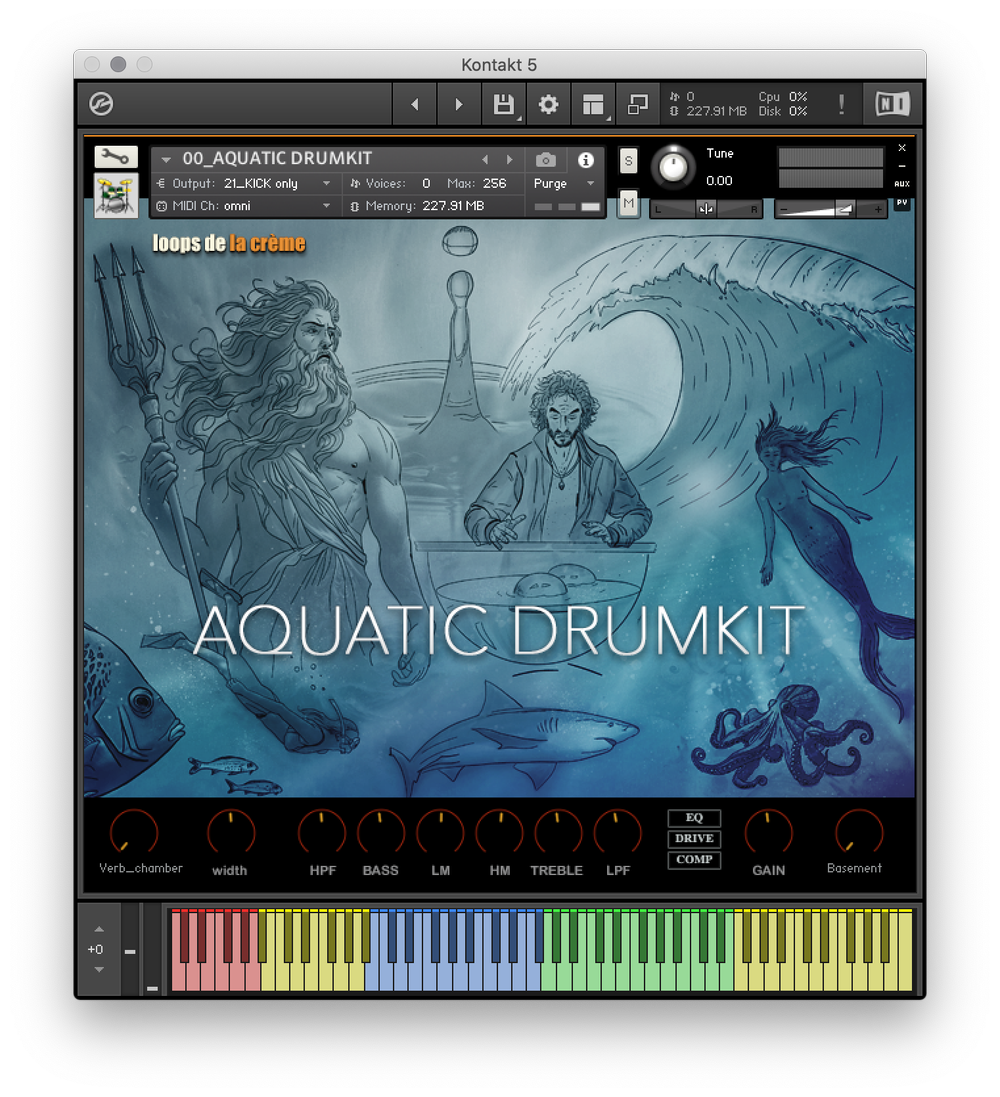Click the Native Instruments logo icon
The image size is (1000, 1097).
891,103
